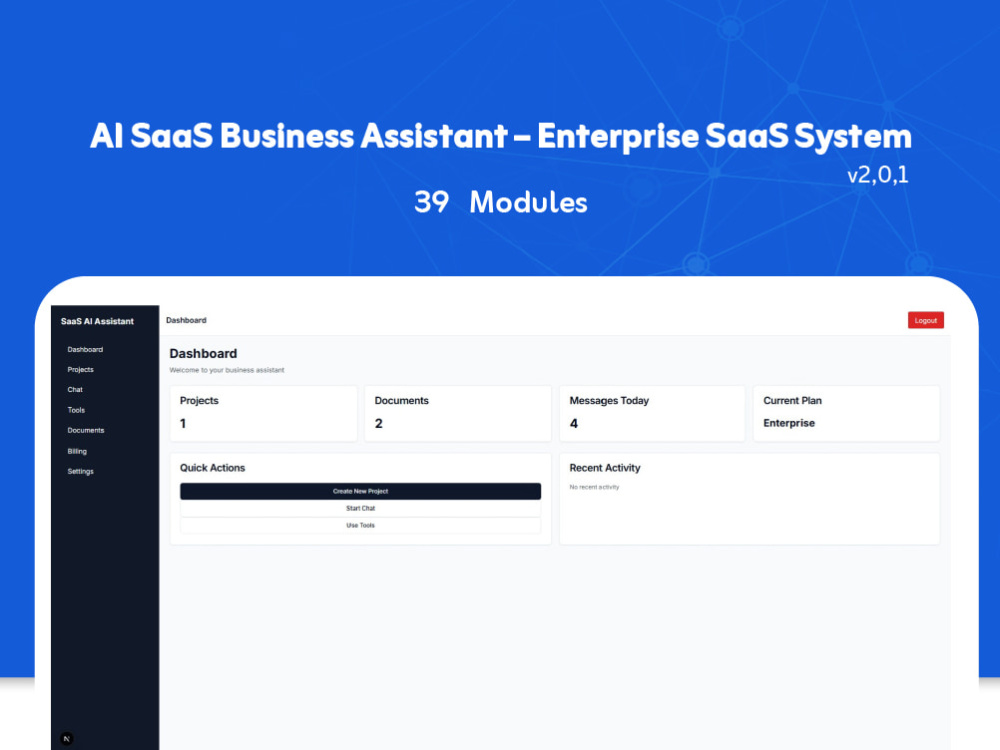Screen dimensions: 1000x750
Task: Open the Chat sidebar item
Action: 75,390
